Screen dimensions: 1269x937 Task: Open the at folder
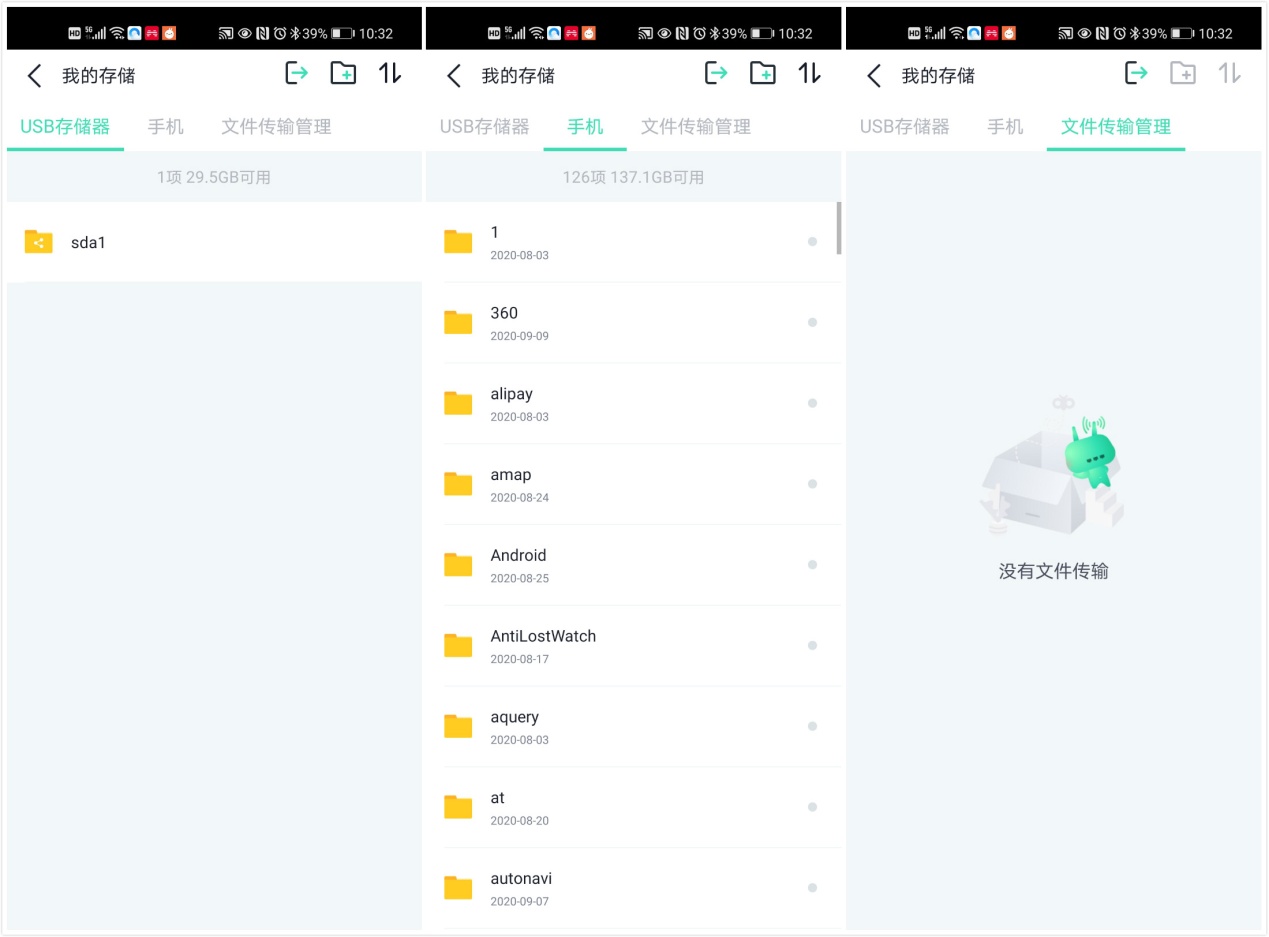click(x=600, y=806)
